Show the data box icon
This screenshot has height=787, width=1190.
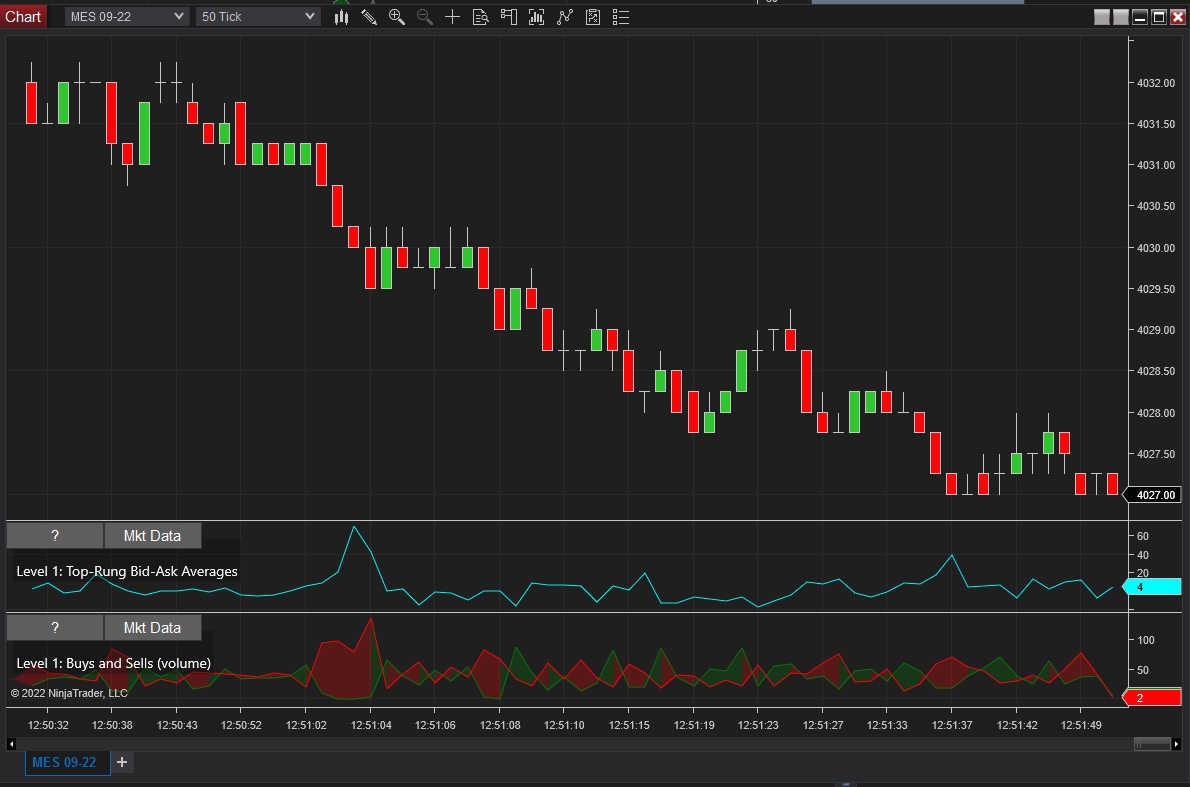coord(480,17)
